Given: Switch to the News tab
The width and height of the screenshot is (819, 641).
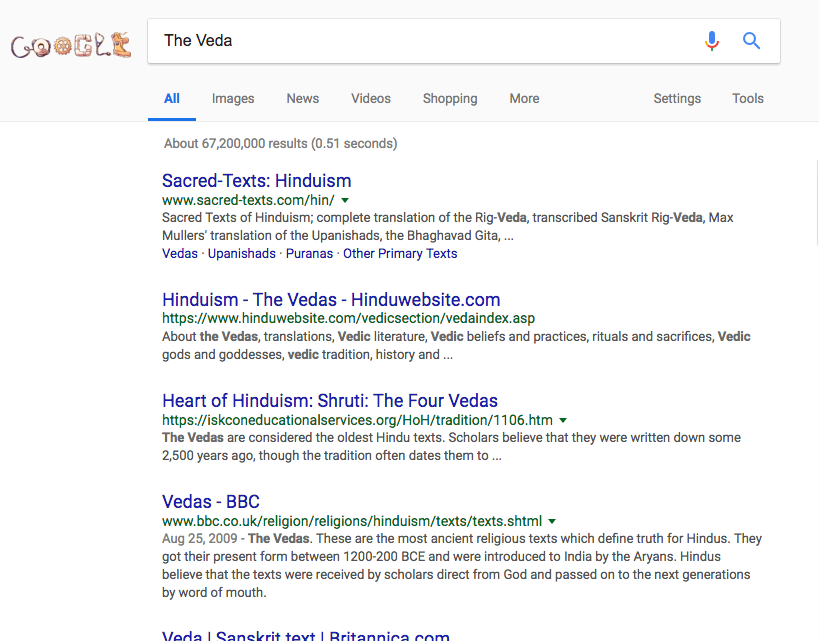Looking at the screenshot, I should pyautogui.click(x=302, y=99).
